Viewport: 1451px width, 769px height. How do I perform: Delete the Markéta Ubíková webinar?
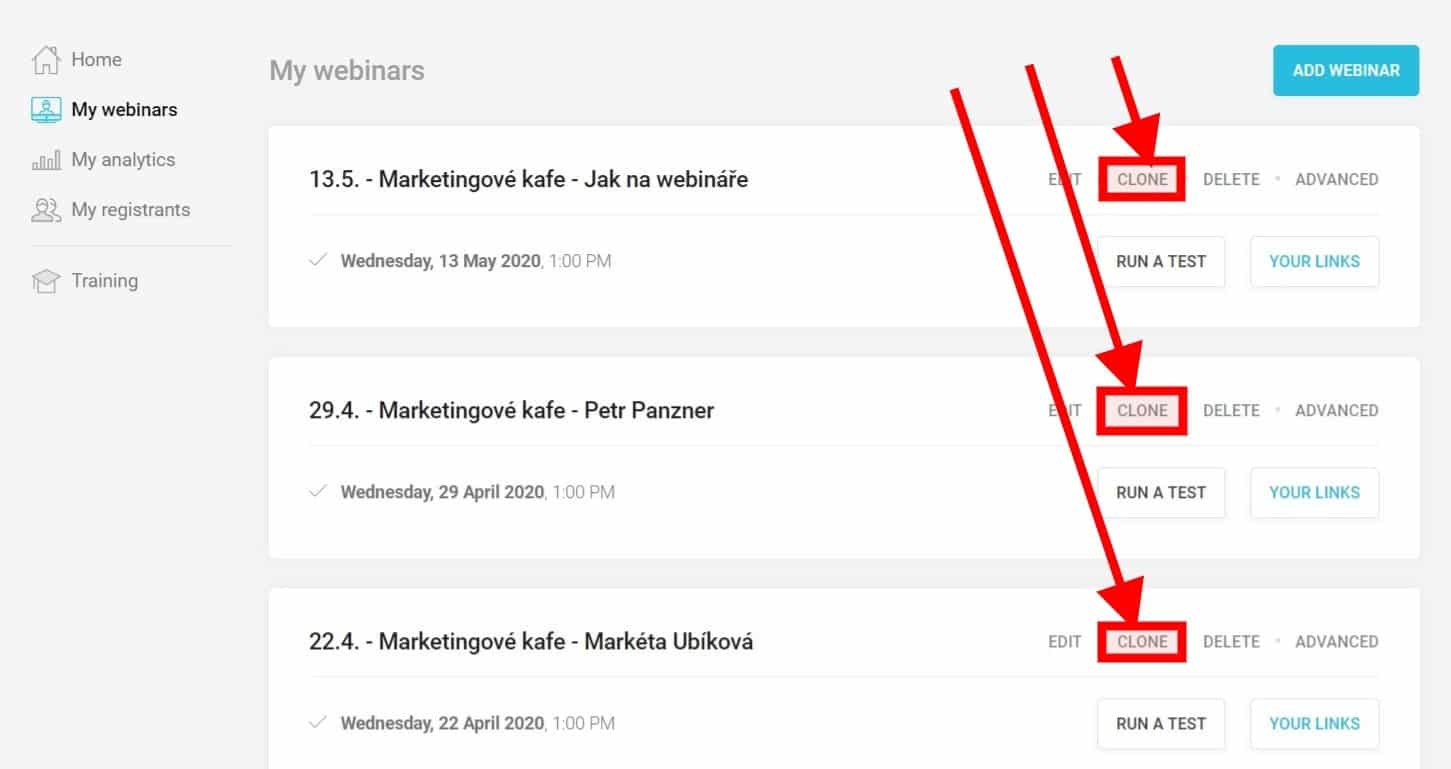point(1231,642)
